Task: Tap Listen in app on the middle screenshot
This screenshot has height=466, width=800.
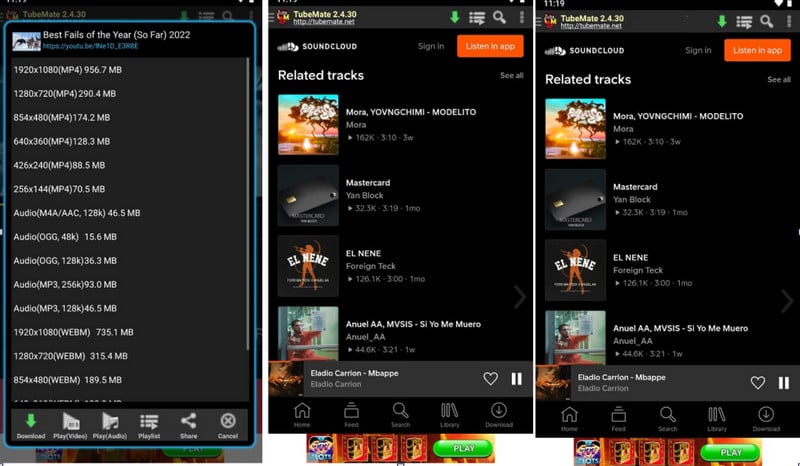Action: pos(490,46)
